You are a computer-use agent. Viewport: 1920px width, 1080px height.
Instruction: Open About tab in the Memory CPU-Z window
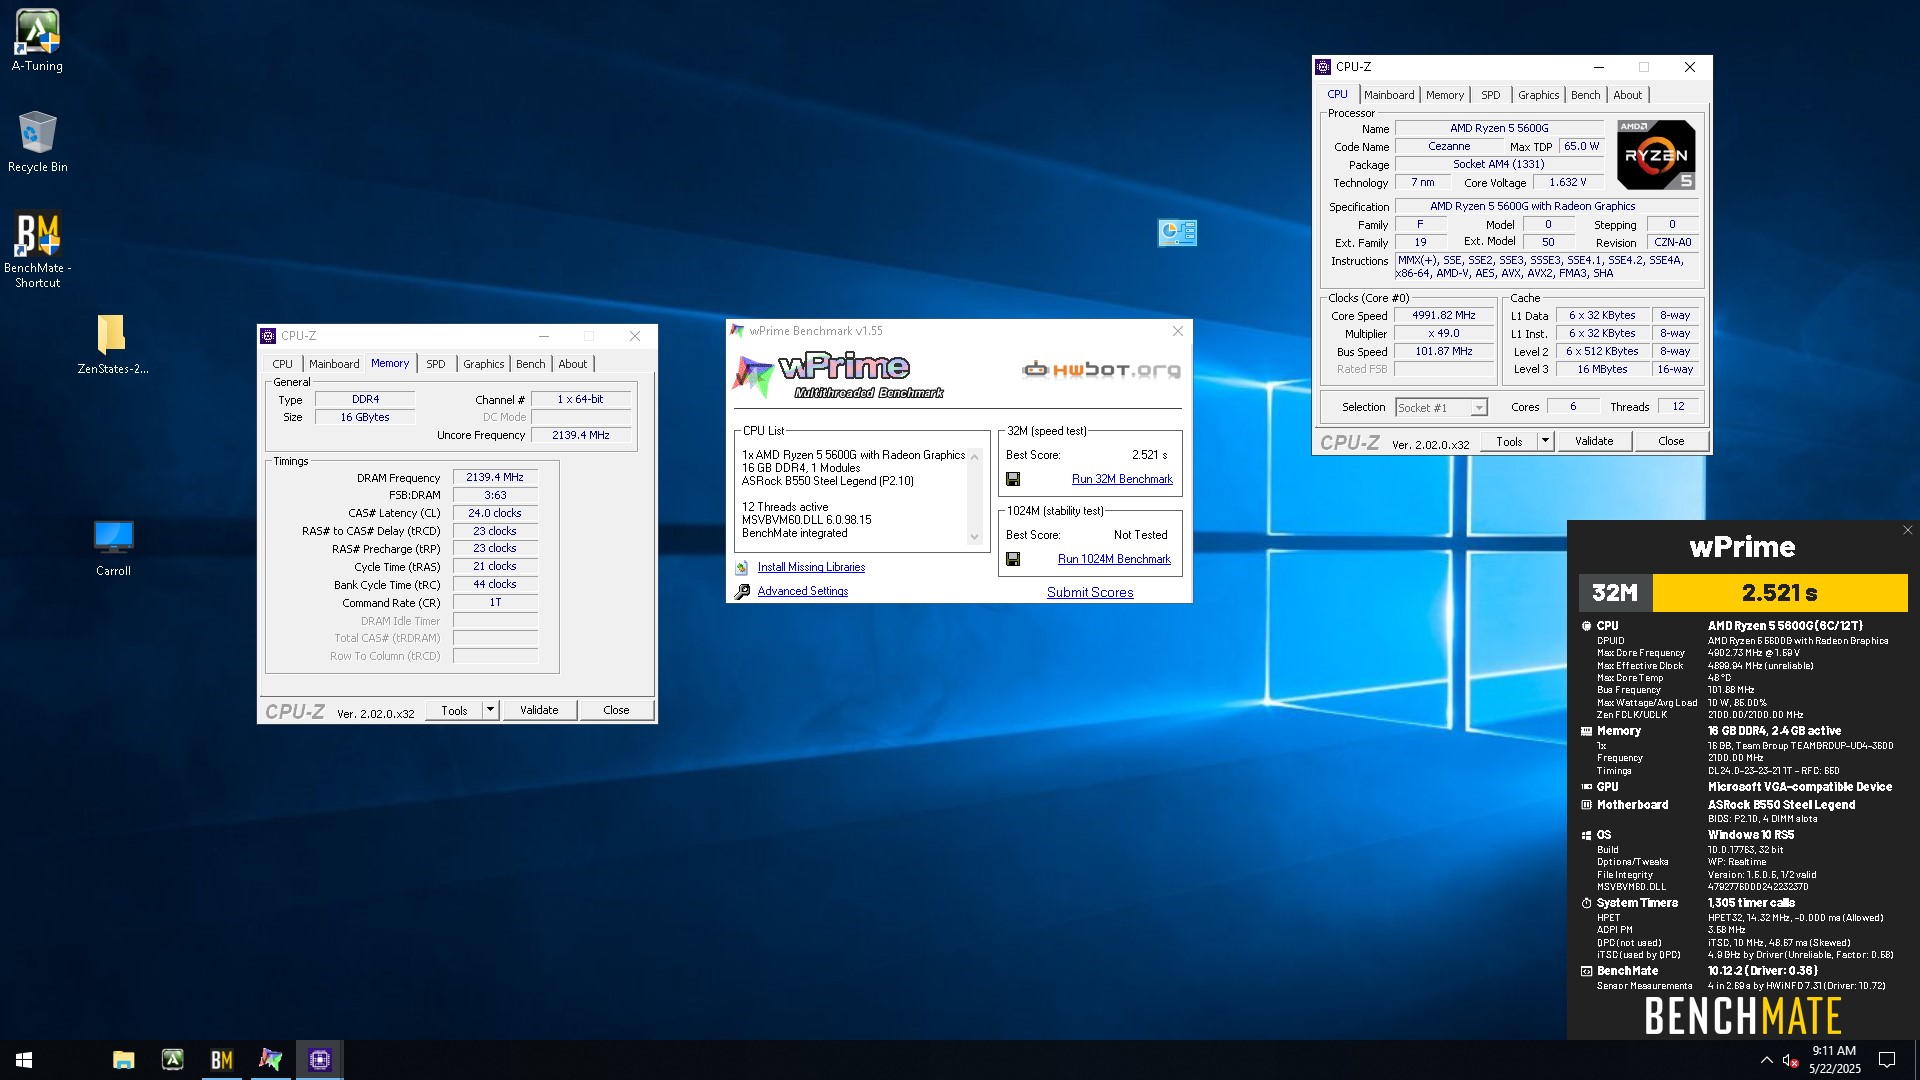pos(573,364)
